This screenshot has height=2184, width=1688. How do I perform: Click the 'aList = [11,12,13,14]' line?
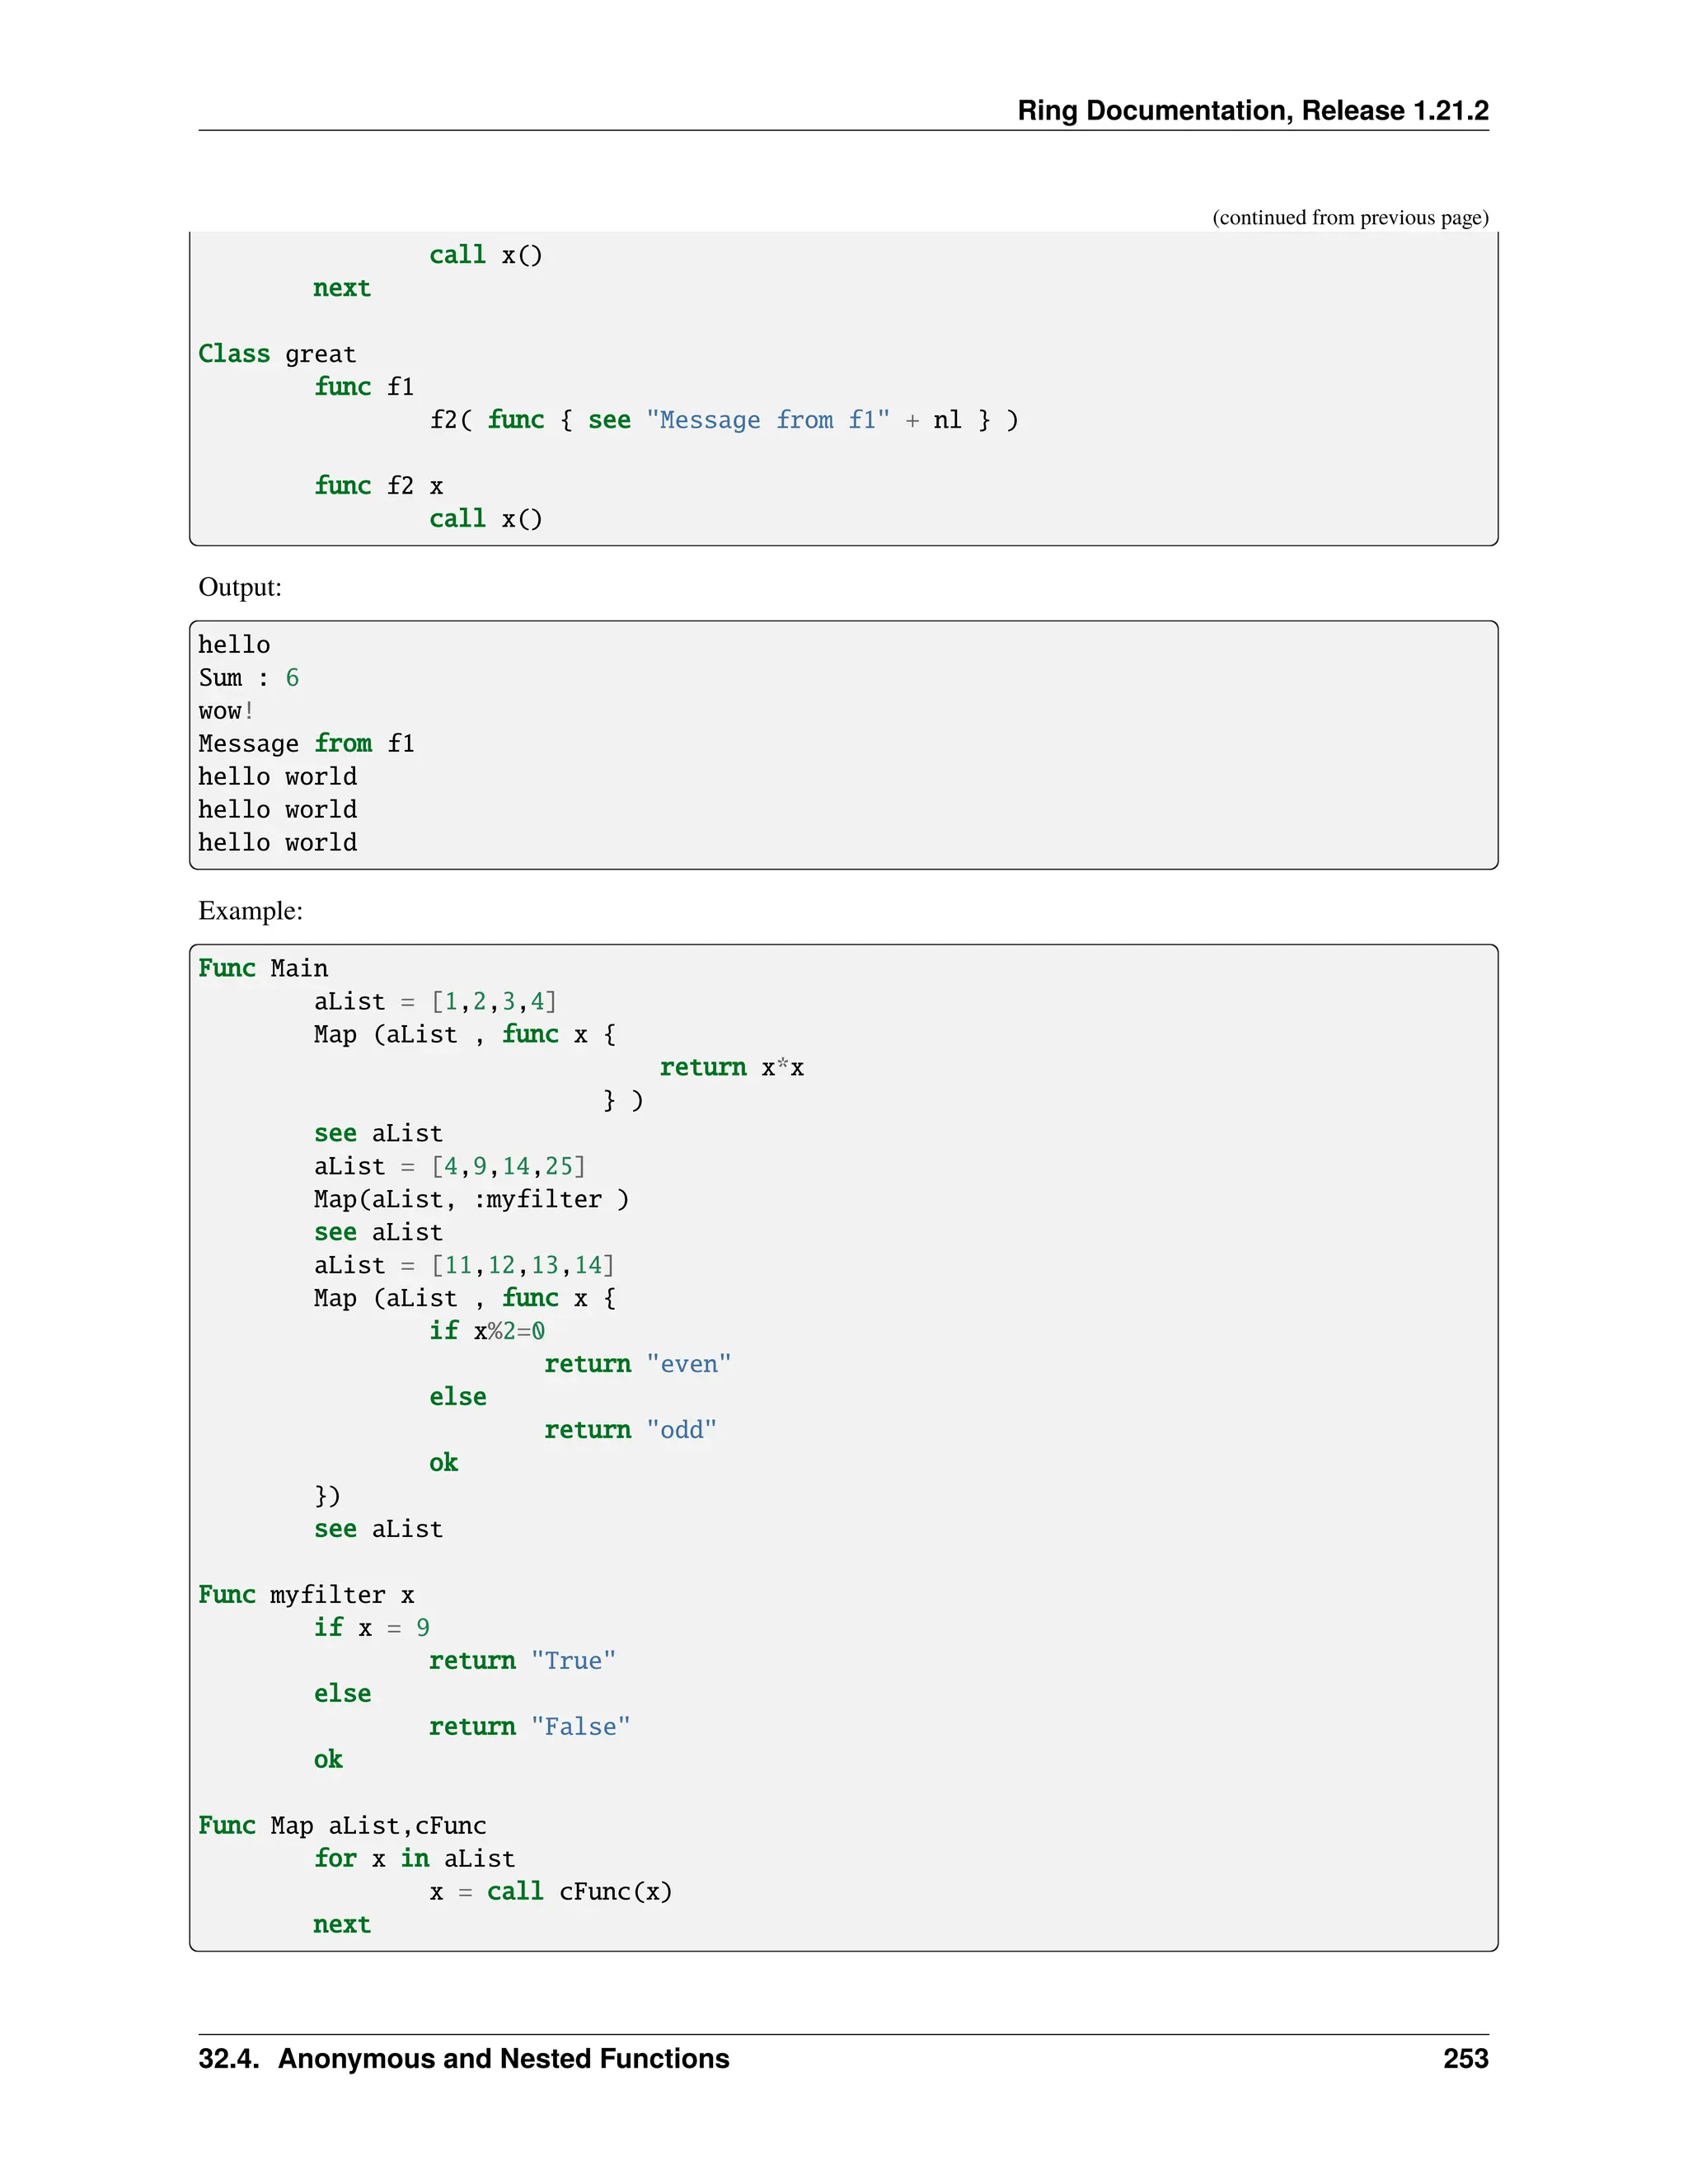pos(464,1265)
